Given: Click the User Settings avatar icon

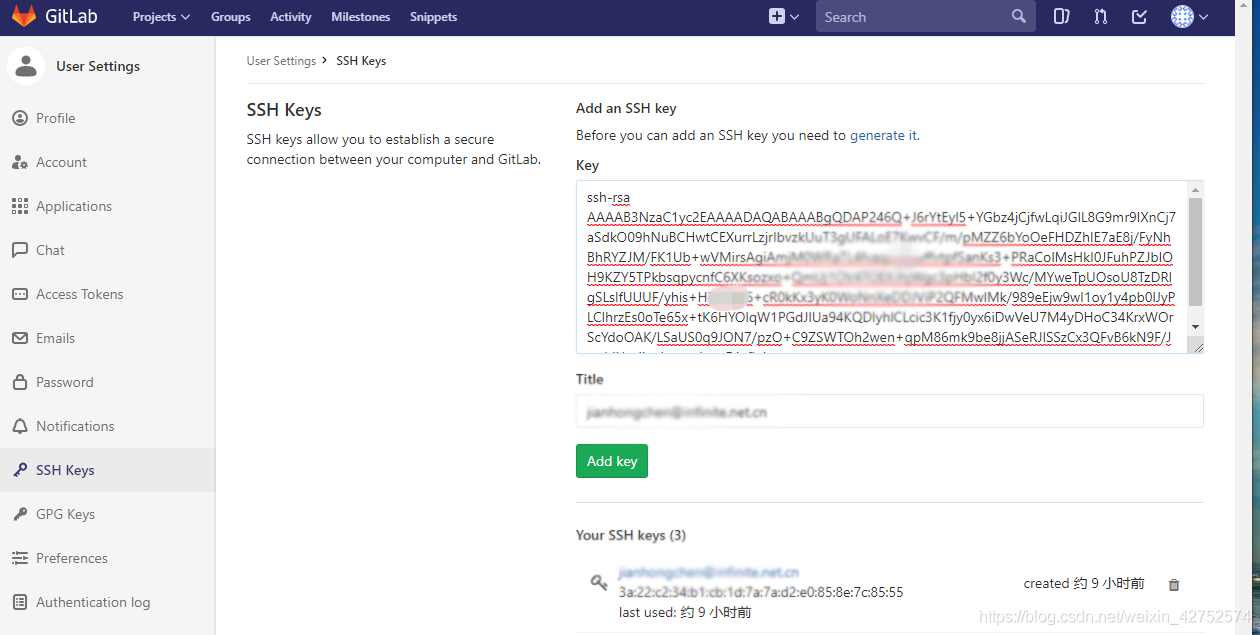Looking at the screenshot, I should pyautogui.click(x=26, y=66).
